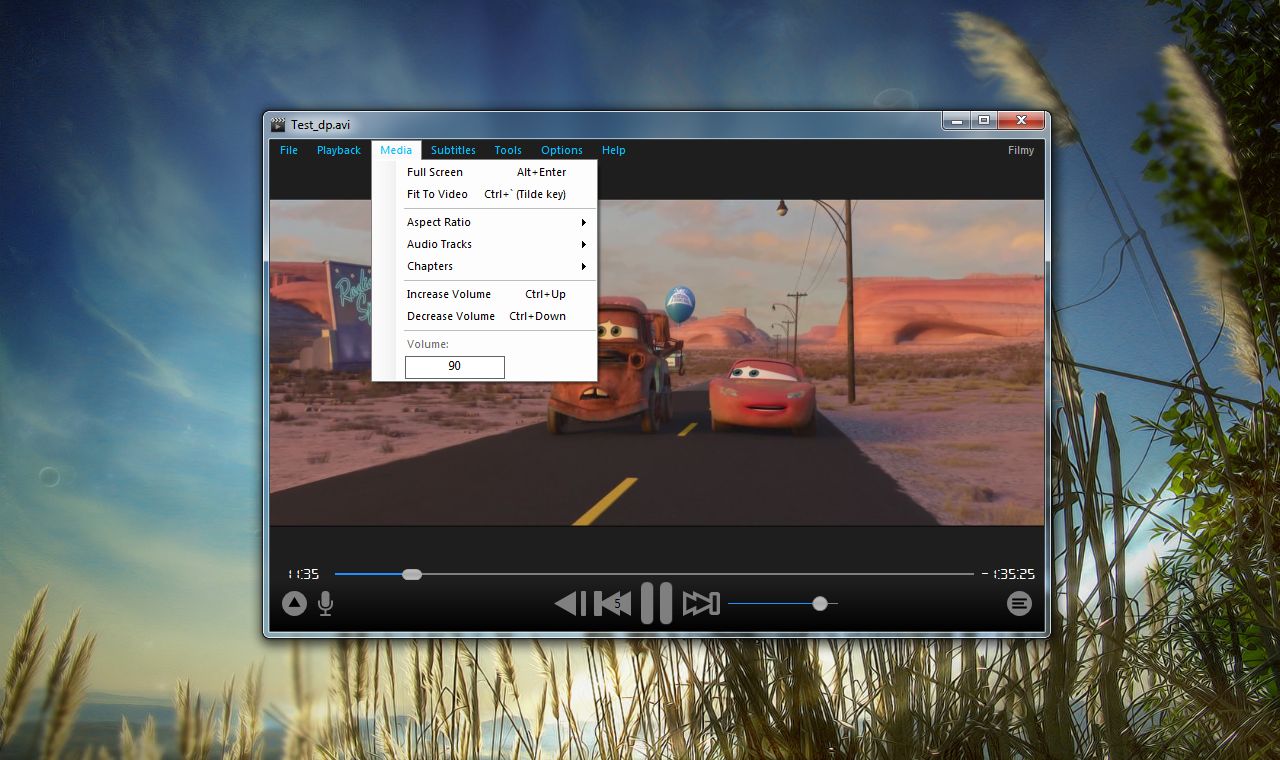Expand the Chapters submenu

click(485, 266)
